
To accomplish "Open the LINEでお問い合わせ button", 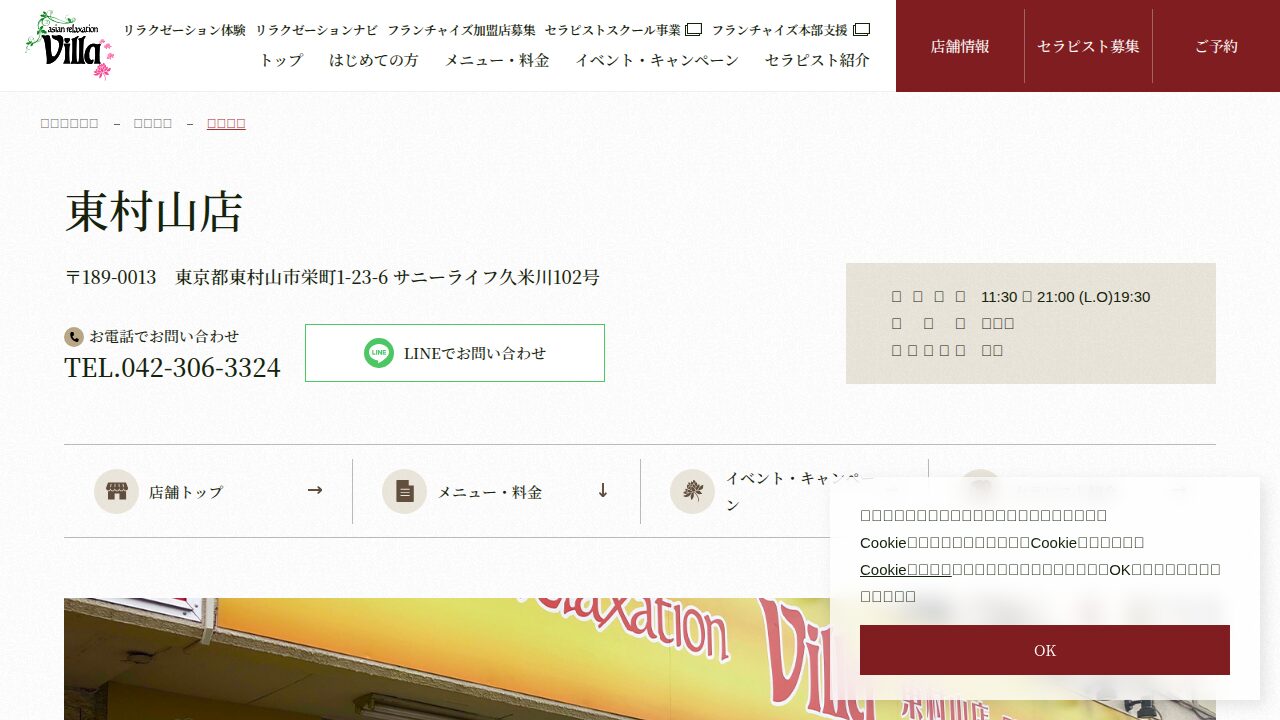I will click(455, 353).
